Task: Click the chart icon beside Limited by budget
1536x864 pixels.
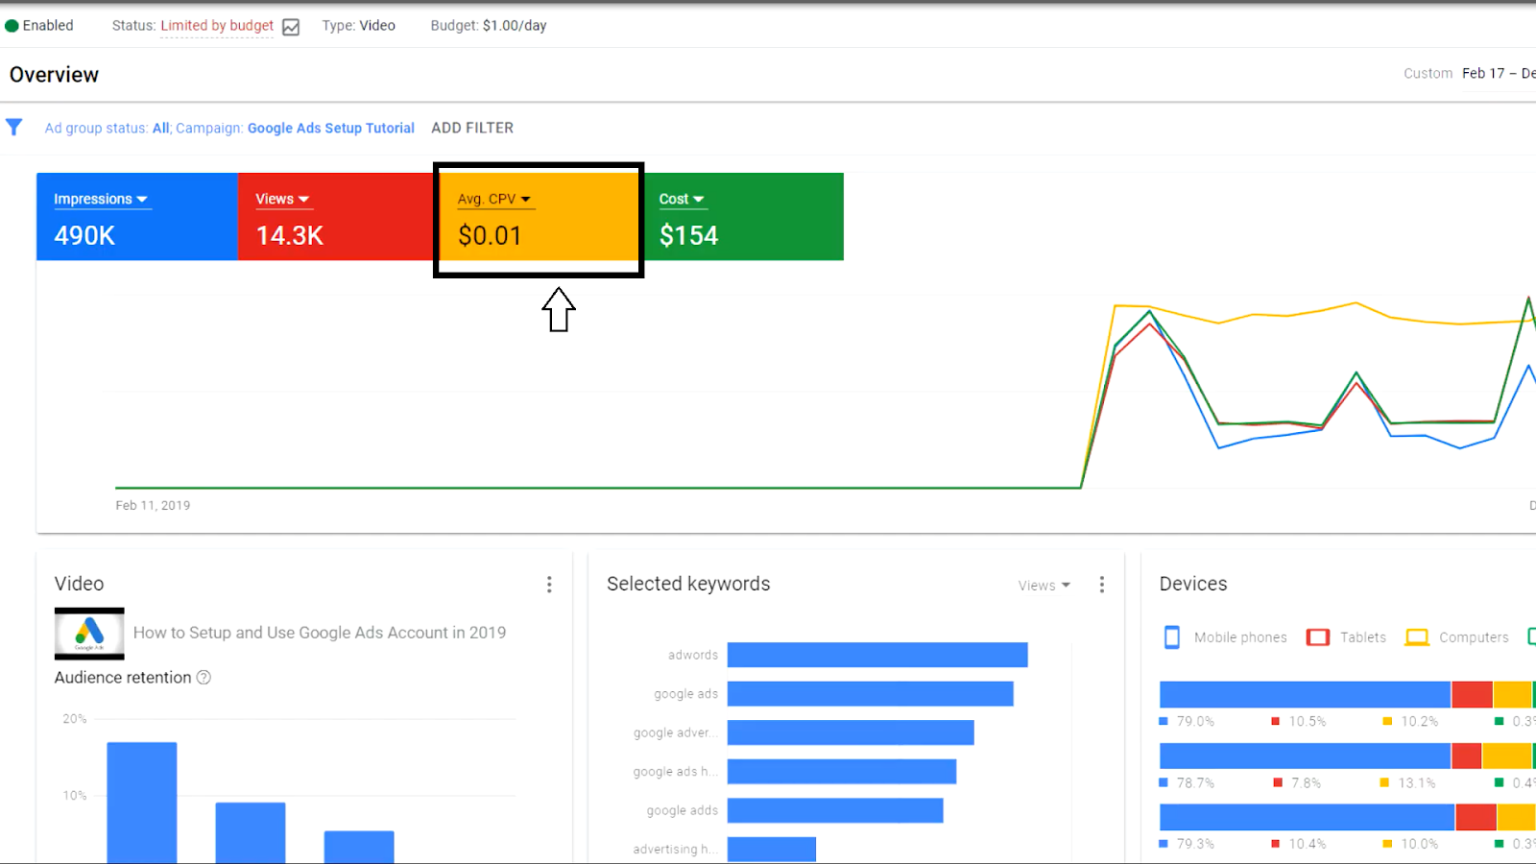Action: (x=290, y=27)
